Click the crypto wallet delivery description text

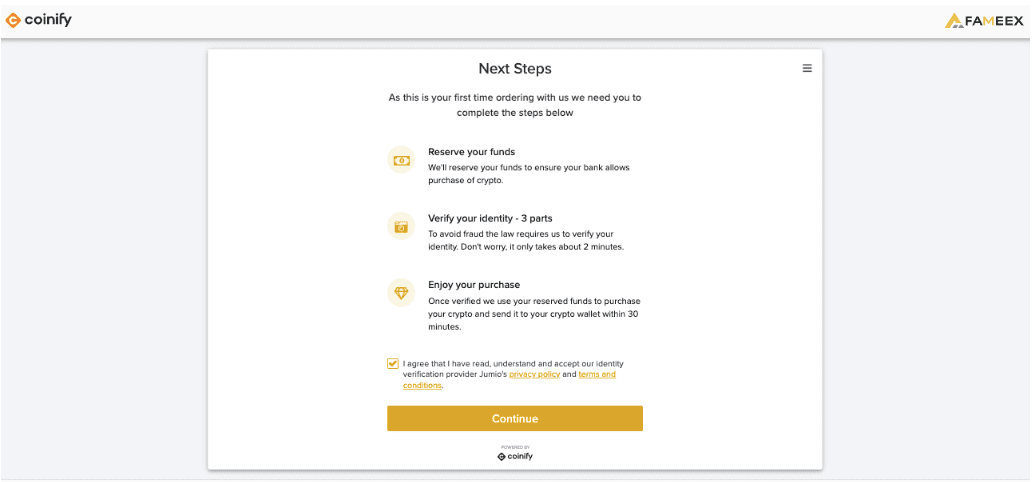[534, 313]
